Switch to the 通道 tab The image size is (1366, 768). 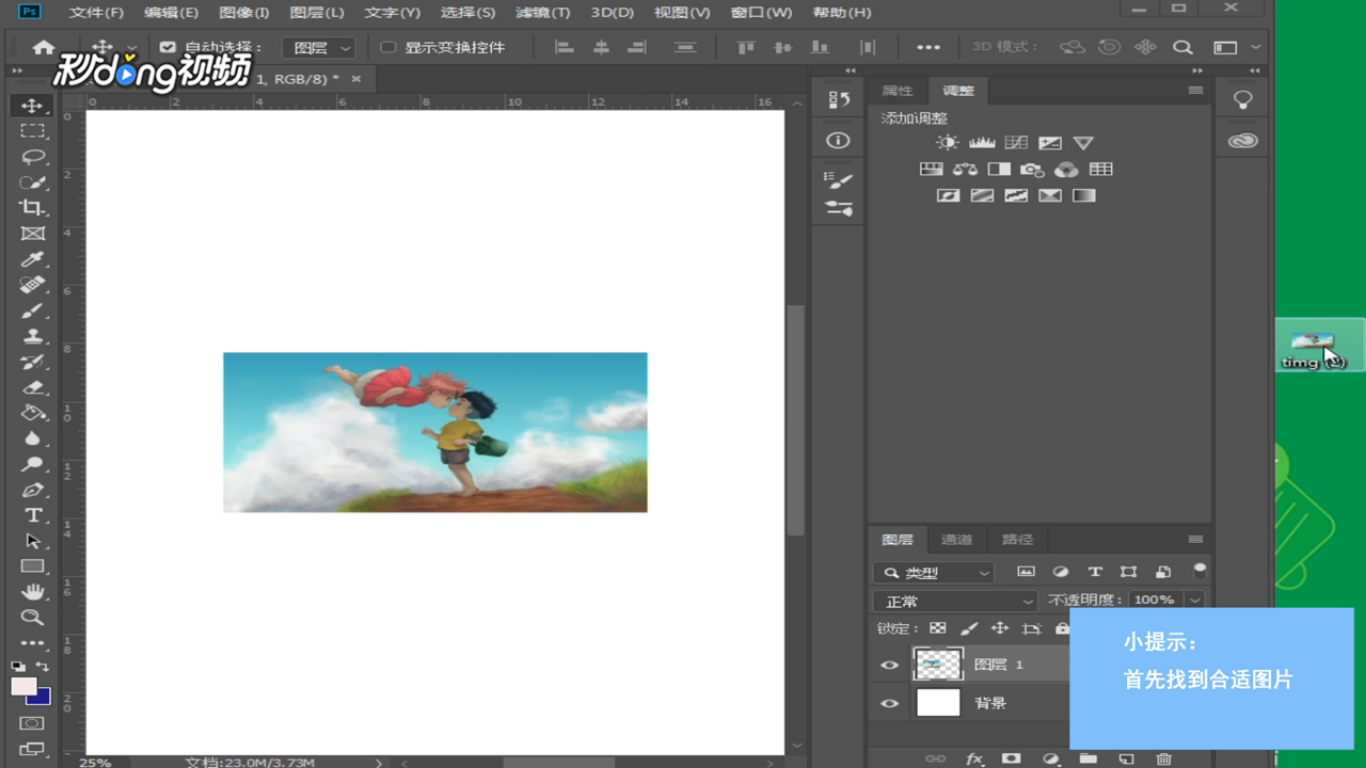coord(956,539)
